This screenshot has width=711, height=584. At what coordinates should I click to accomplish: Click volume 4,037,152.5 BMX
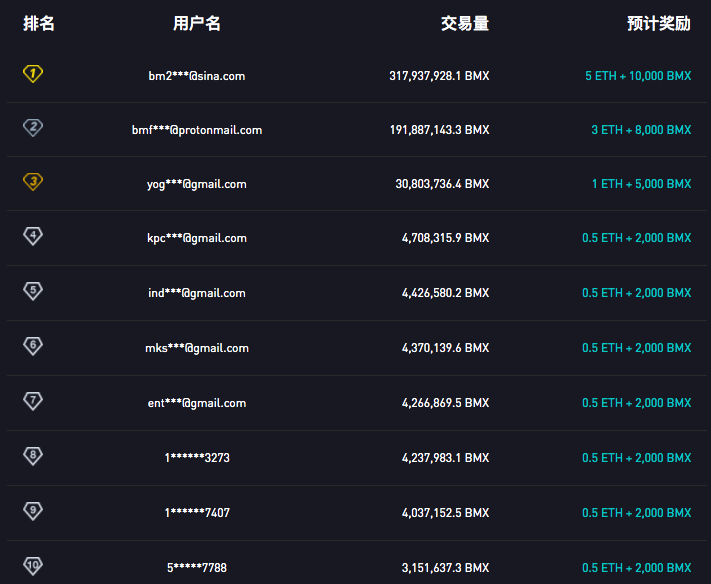pos(446,513)
